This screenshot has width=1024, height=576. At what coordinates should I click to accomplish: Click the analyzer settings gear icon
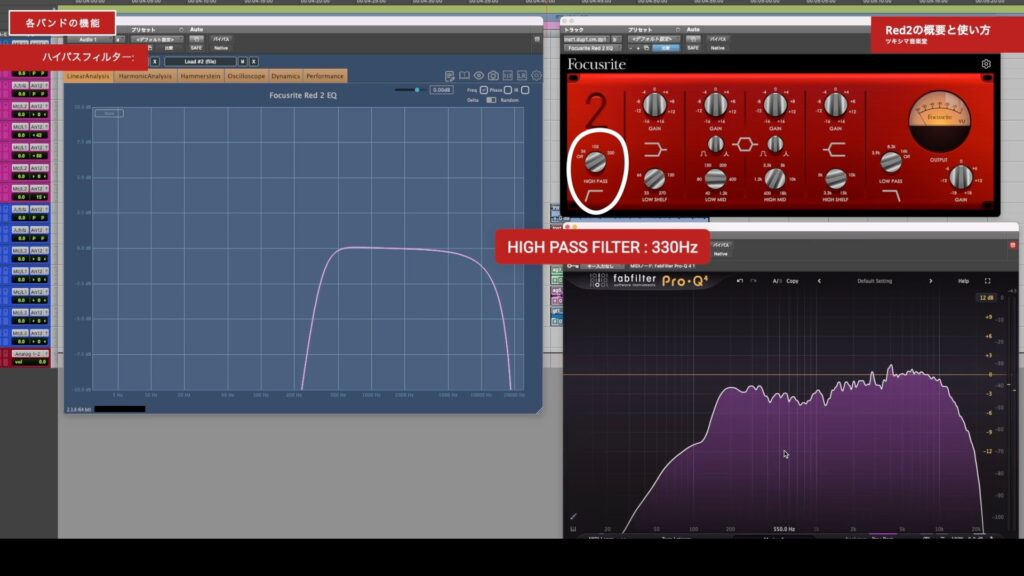(x=536, y=76)
